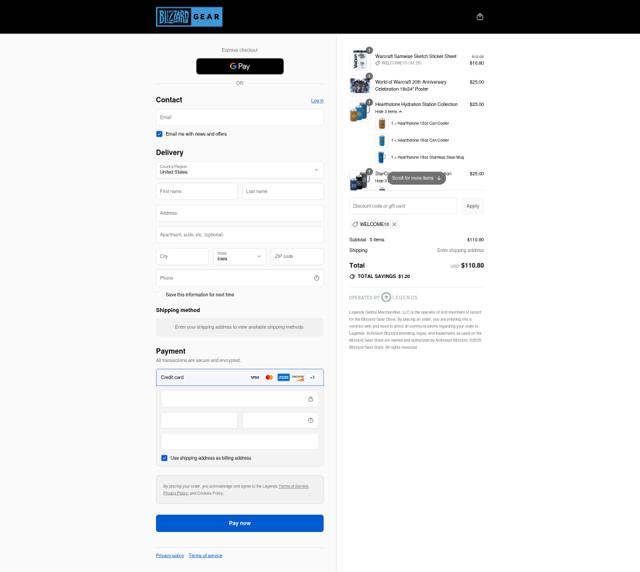Open the Log in link

point(317,100)
